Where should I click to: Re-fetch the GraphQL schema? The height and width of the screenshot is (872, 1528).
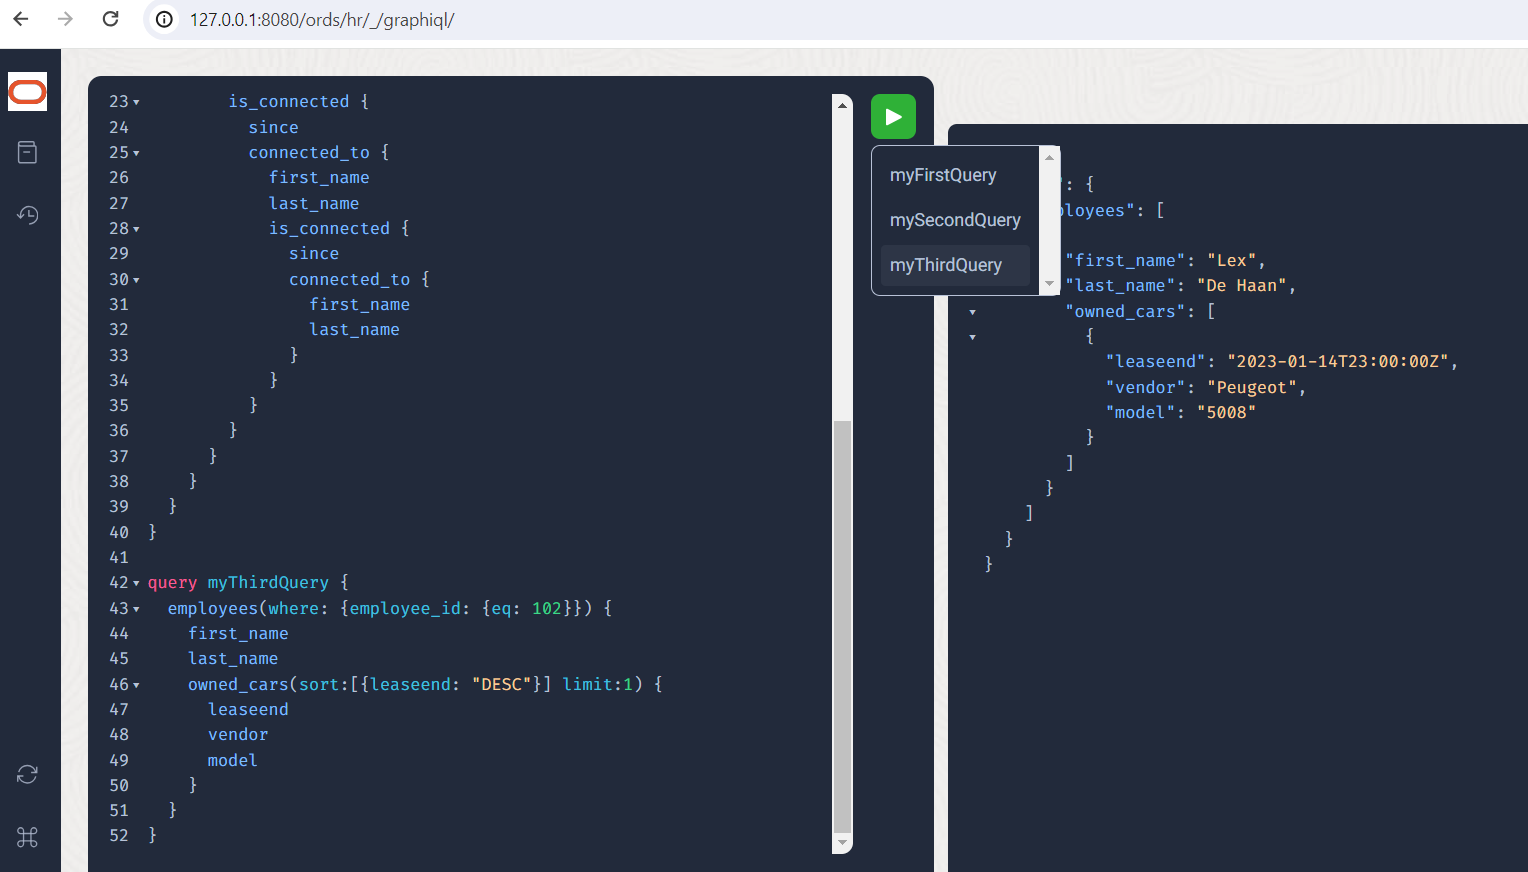27,774
